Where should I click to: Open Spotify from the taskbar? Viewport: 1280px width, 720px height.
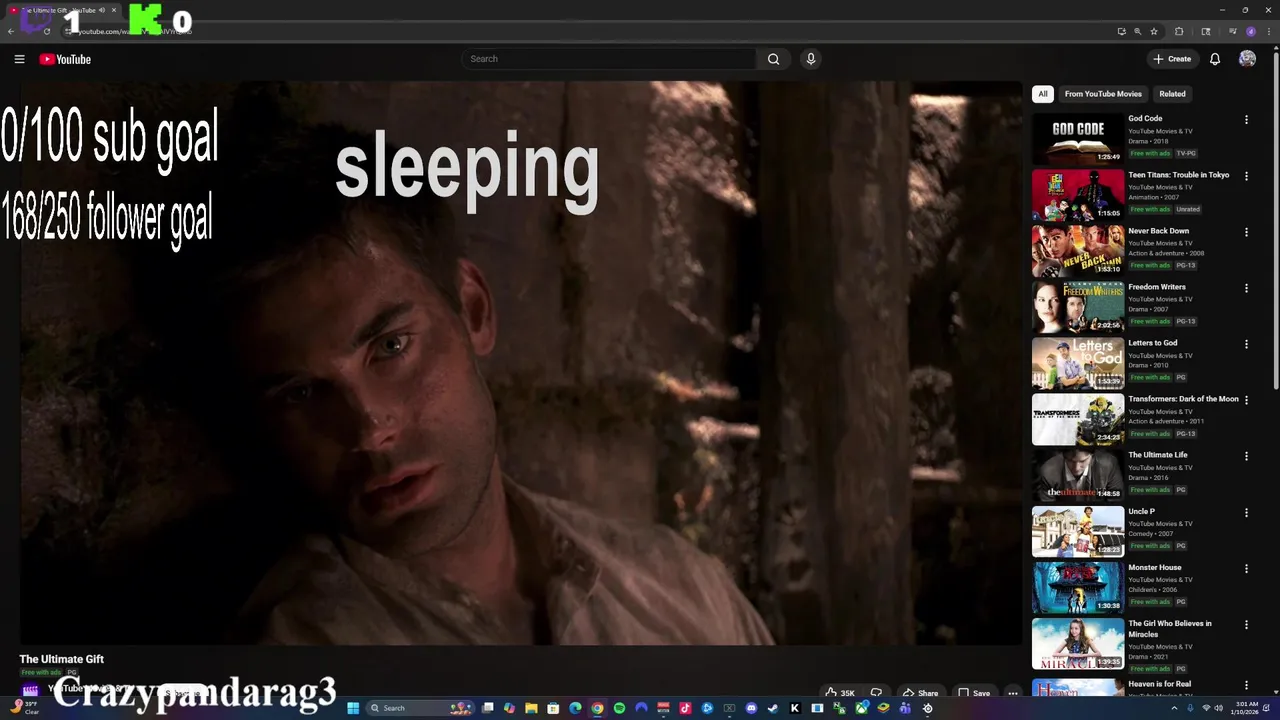pyautogui.click(x=619, y=708)
